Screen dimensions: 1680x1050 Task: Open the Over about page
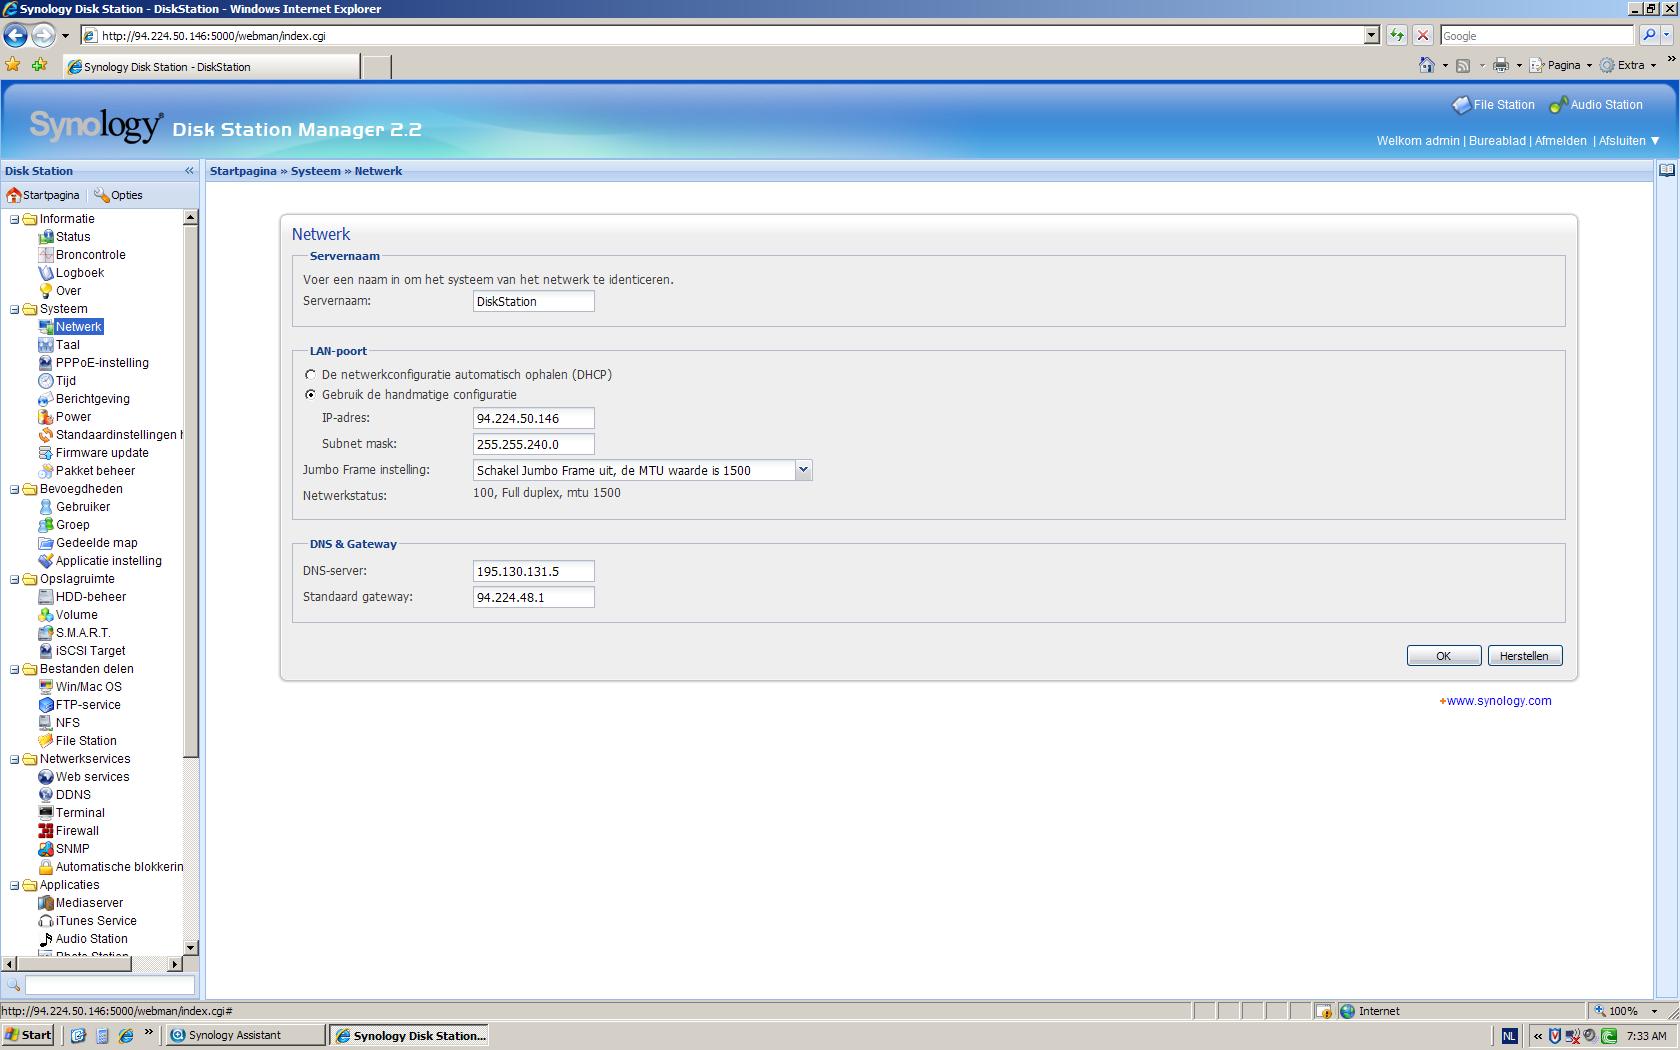[x=68, y=291]
